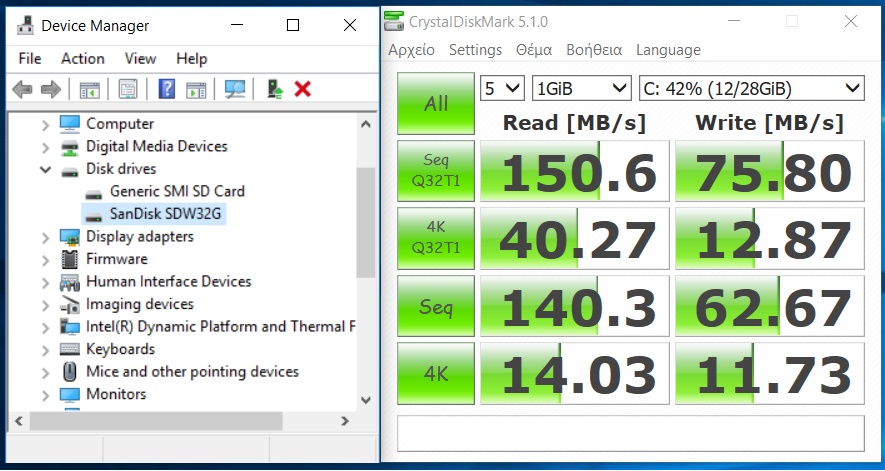The width and height of the screenshot is (885, 471).
Task: Click the Computer category icon
Action: (69, 124)
